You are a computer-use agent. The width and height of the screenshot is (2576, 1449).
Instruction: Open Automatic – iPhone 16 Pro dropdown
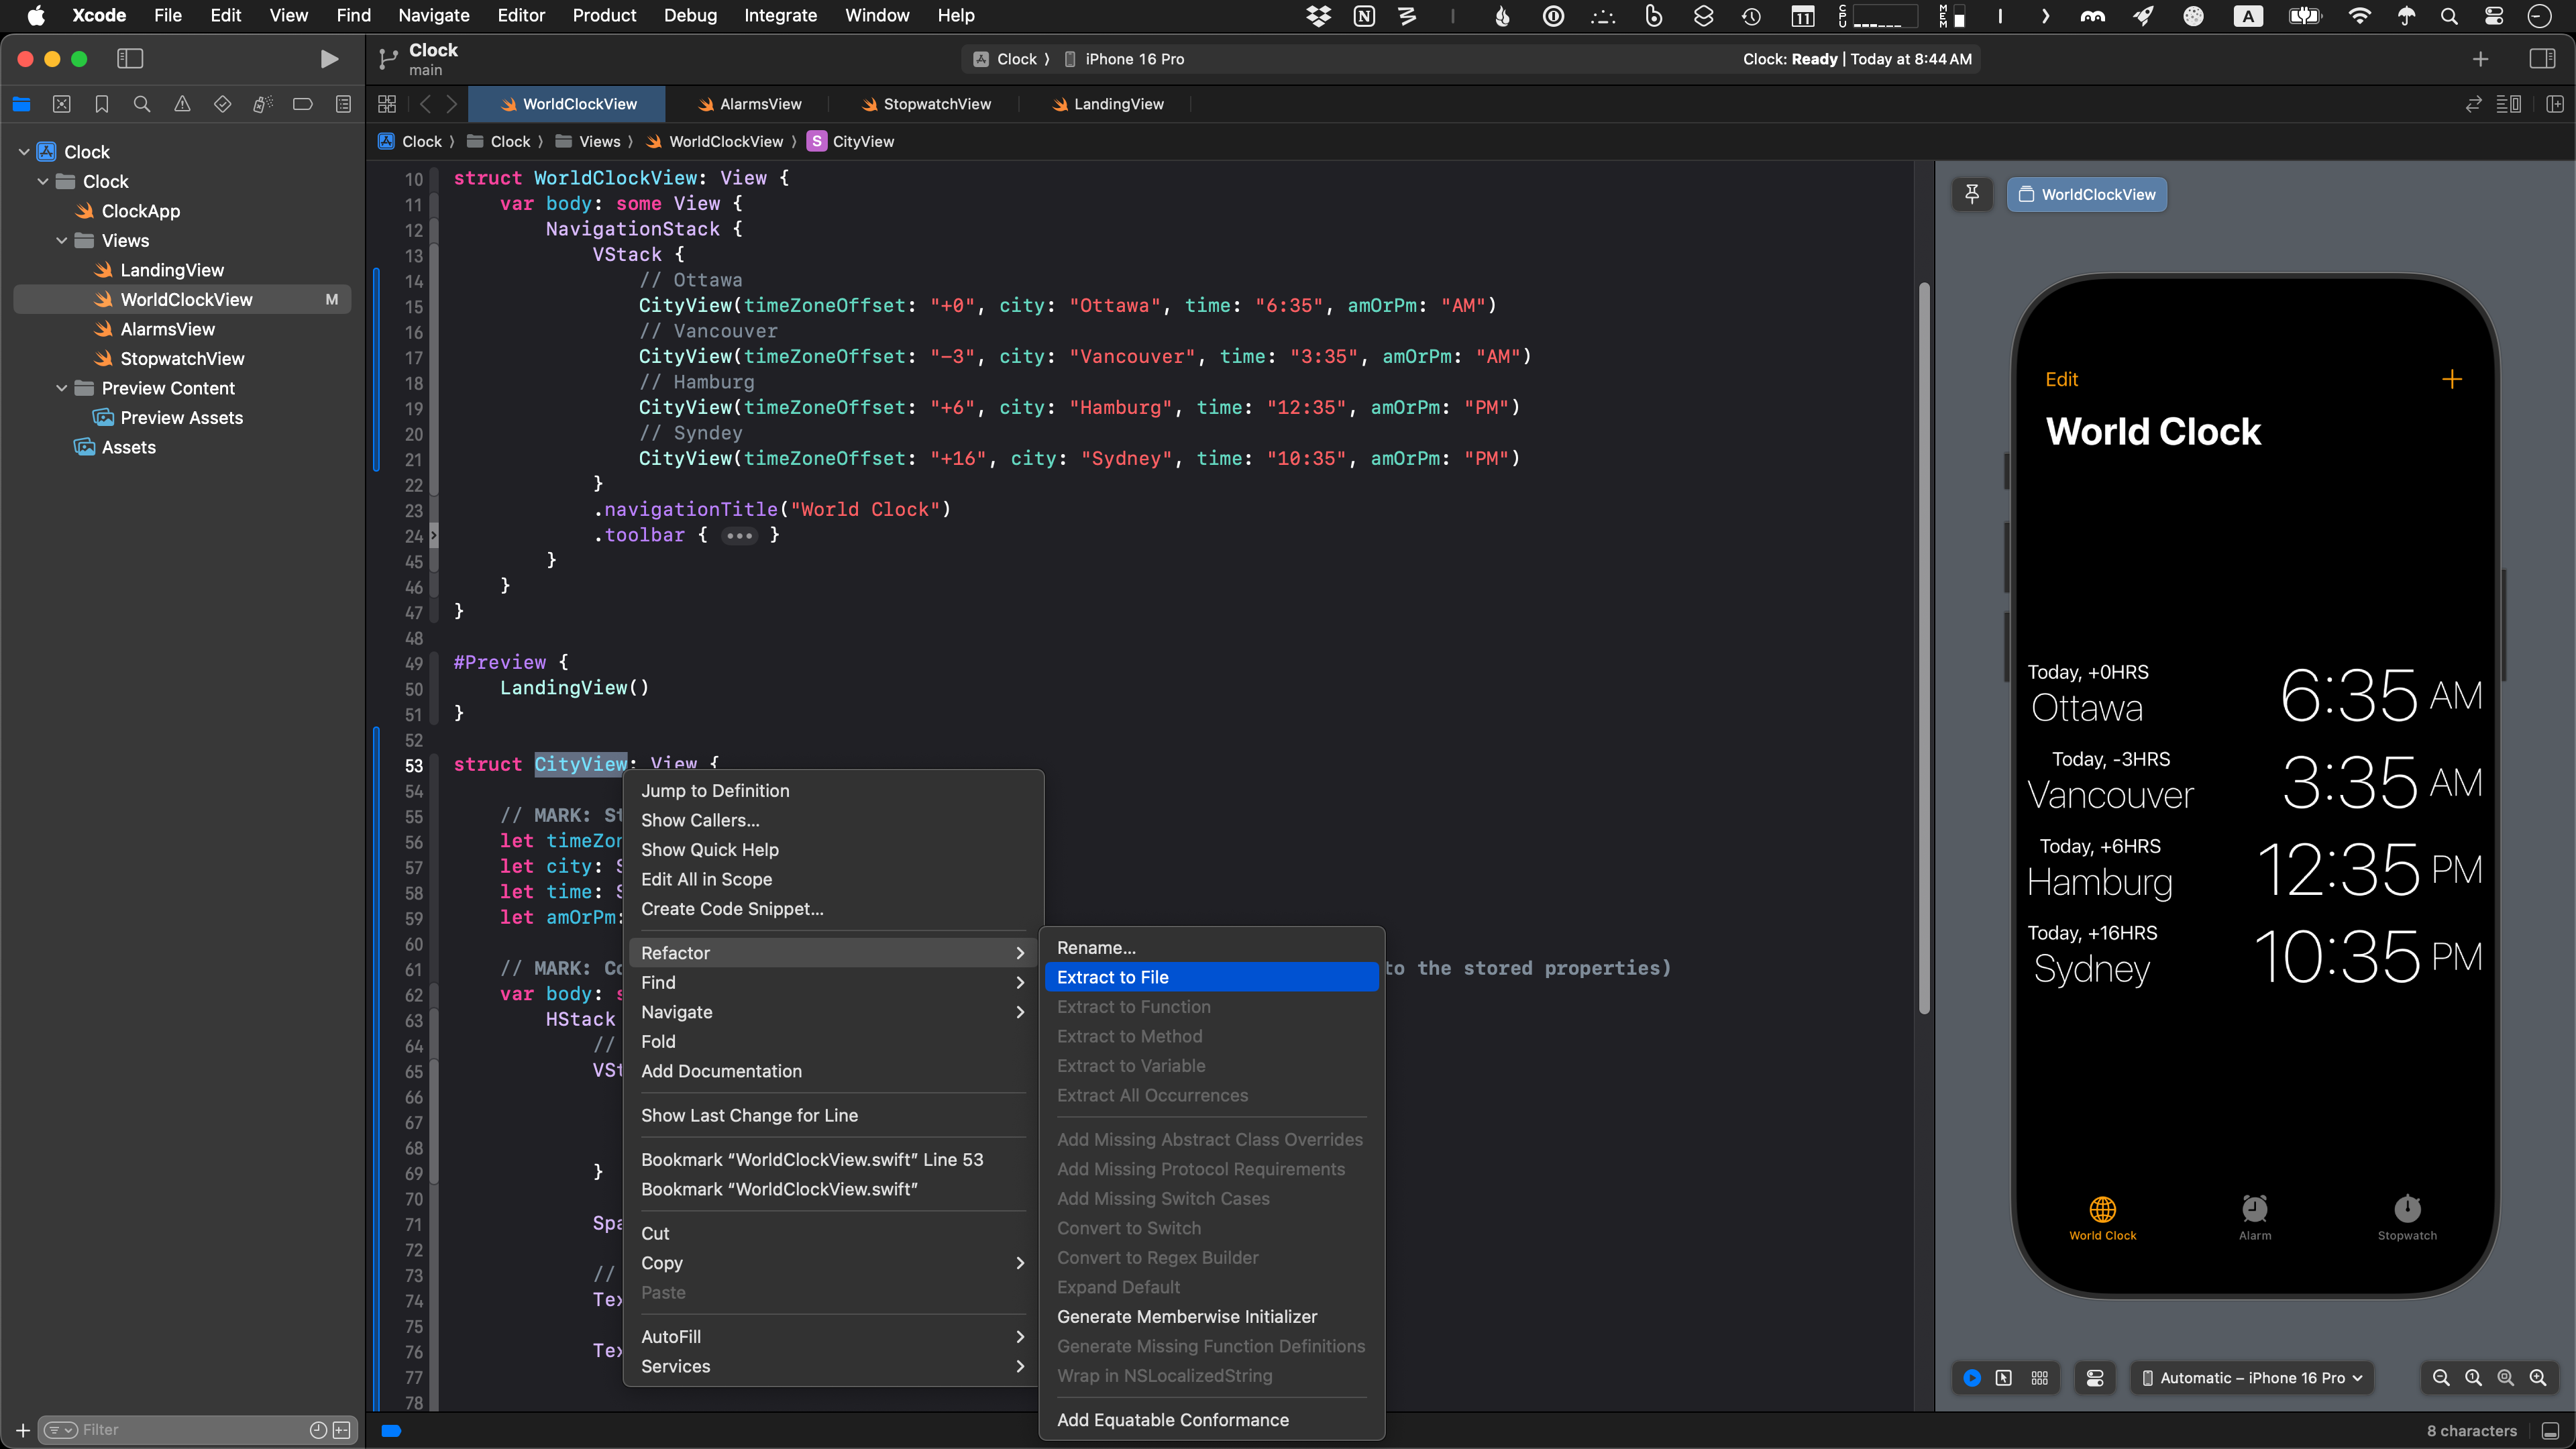tap(2252, 1378)
